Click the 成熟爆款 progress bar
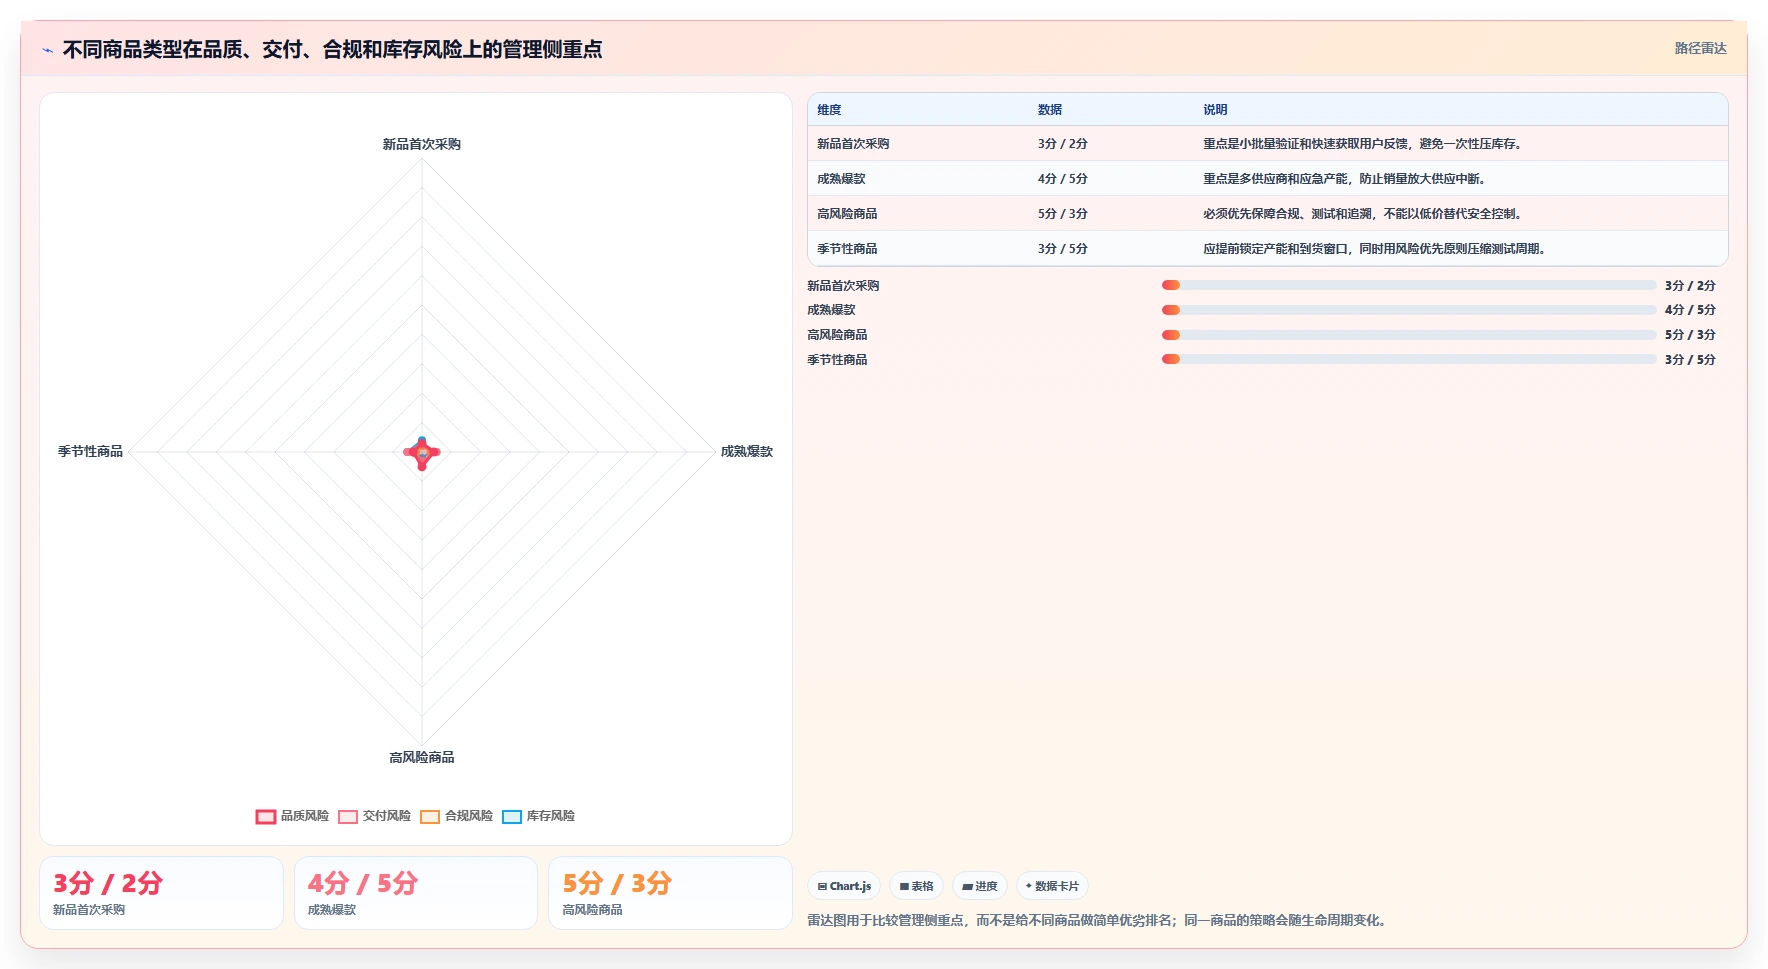Viewport: 1768px width, 969px height. pos(1409,310)
